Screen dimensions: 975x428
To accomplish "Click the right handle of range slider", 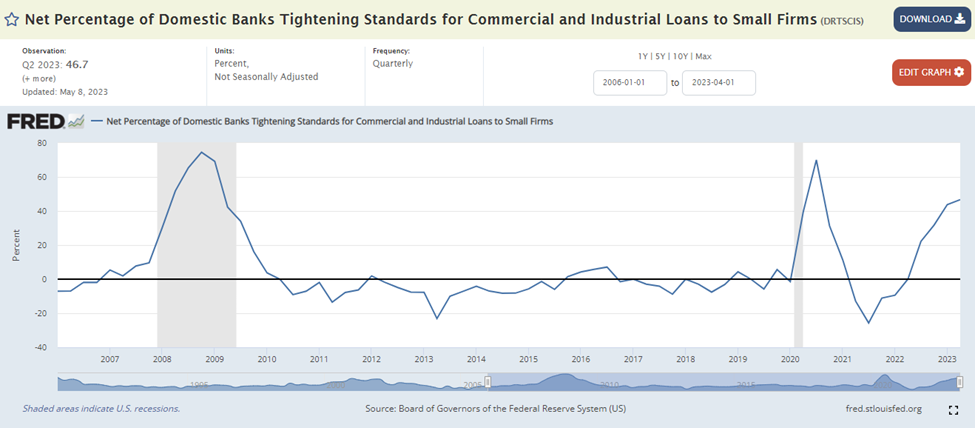I will point(960,381).
